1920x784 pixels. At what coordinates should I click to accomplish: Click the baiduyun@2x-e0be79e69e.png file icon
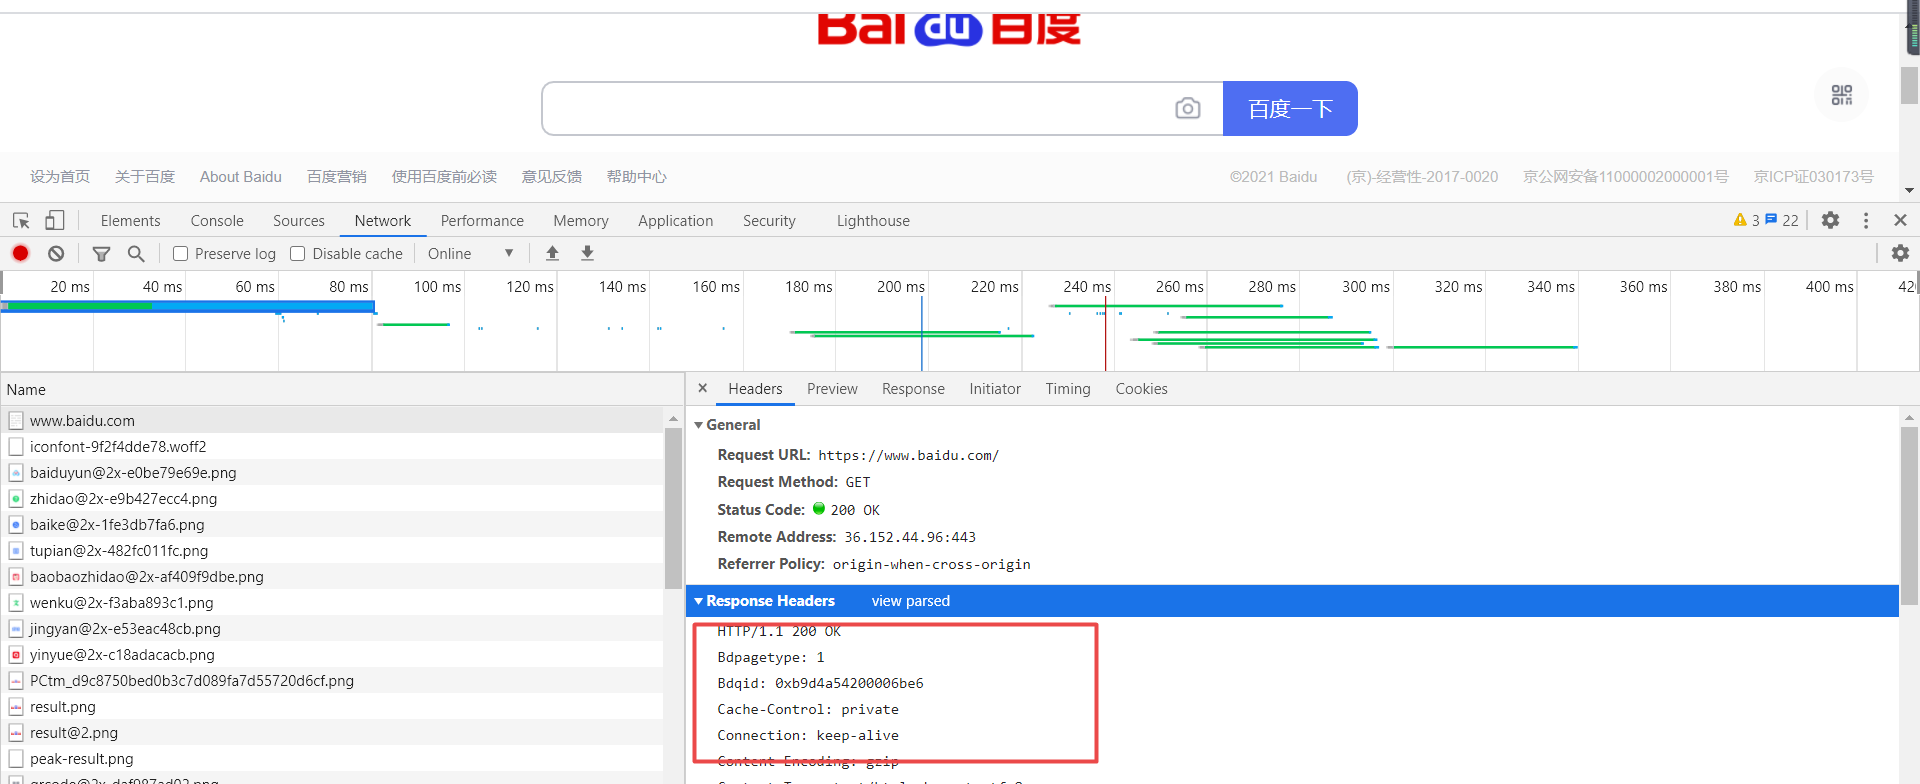pos(16,472)
